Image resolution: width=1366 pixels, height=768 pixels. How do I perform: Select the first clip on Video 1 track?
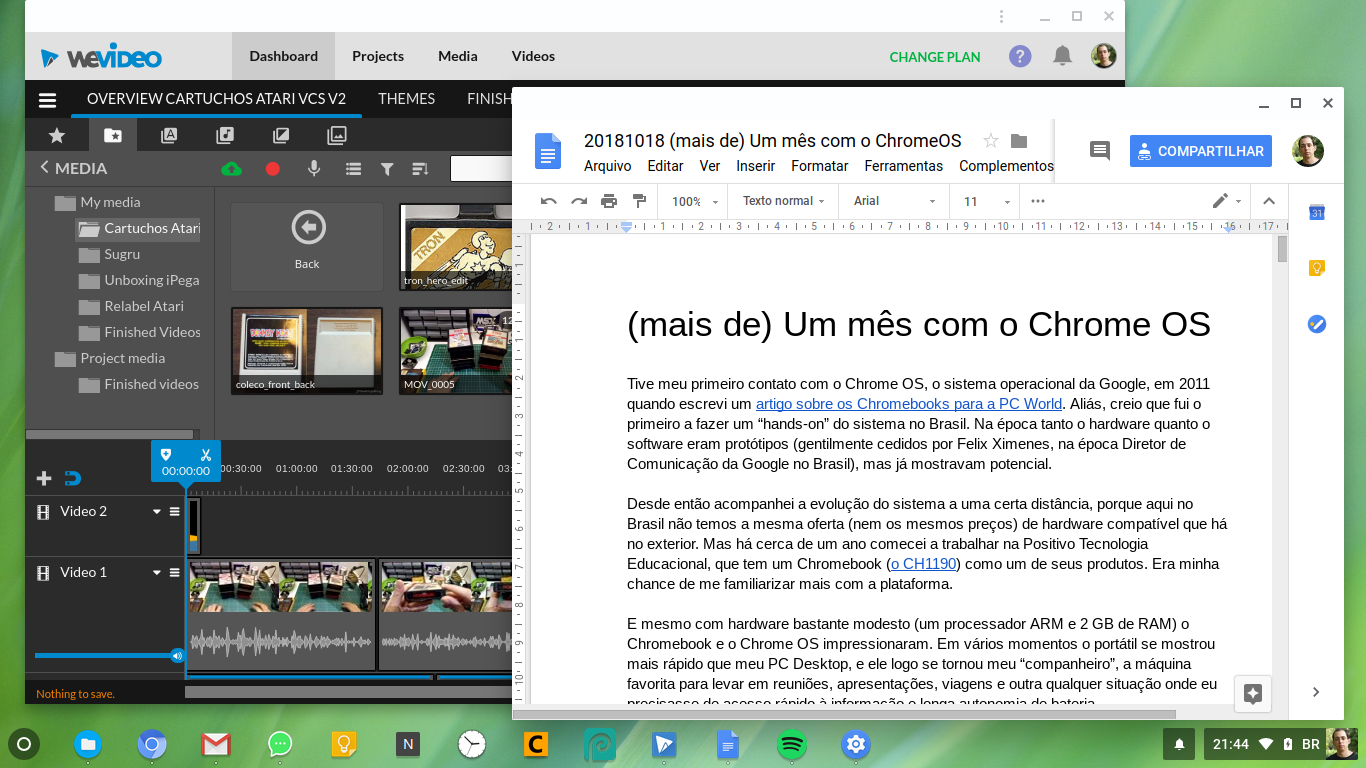281,615
